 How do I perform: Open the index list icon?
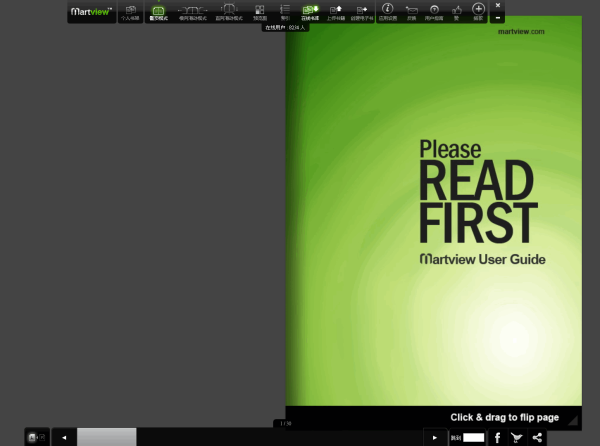(x=285, y=13)
